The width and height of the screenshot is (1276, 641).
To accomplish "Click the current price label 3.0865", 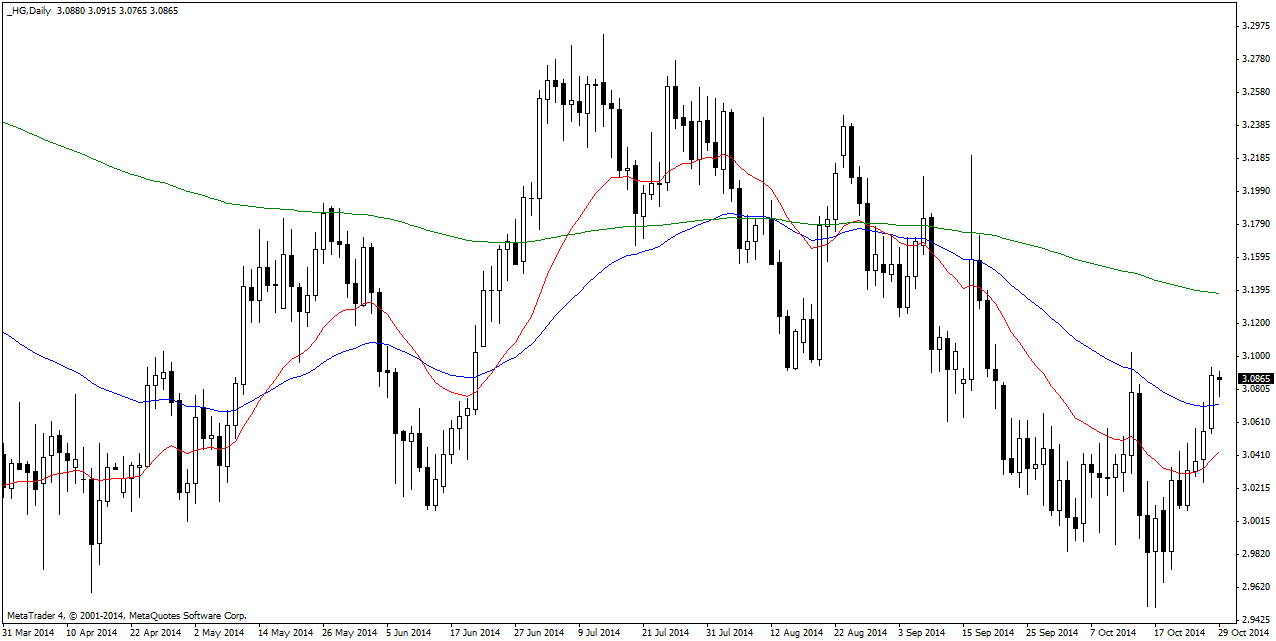I will coord(1254,379).
